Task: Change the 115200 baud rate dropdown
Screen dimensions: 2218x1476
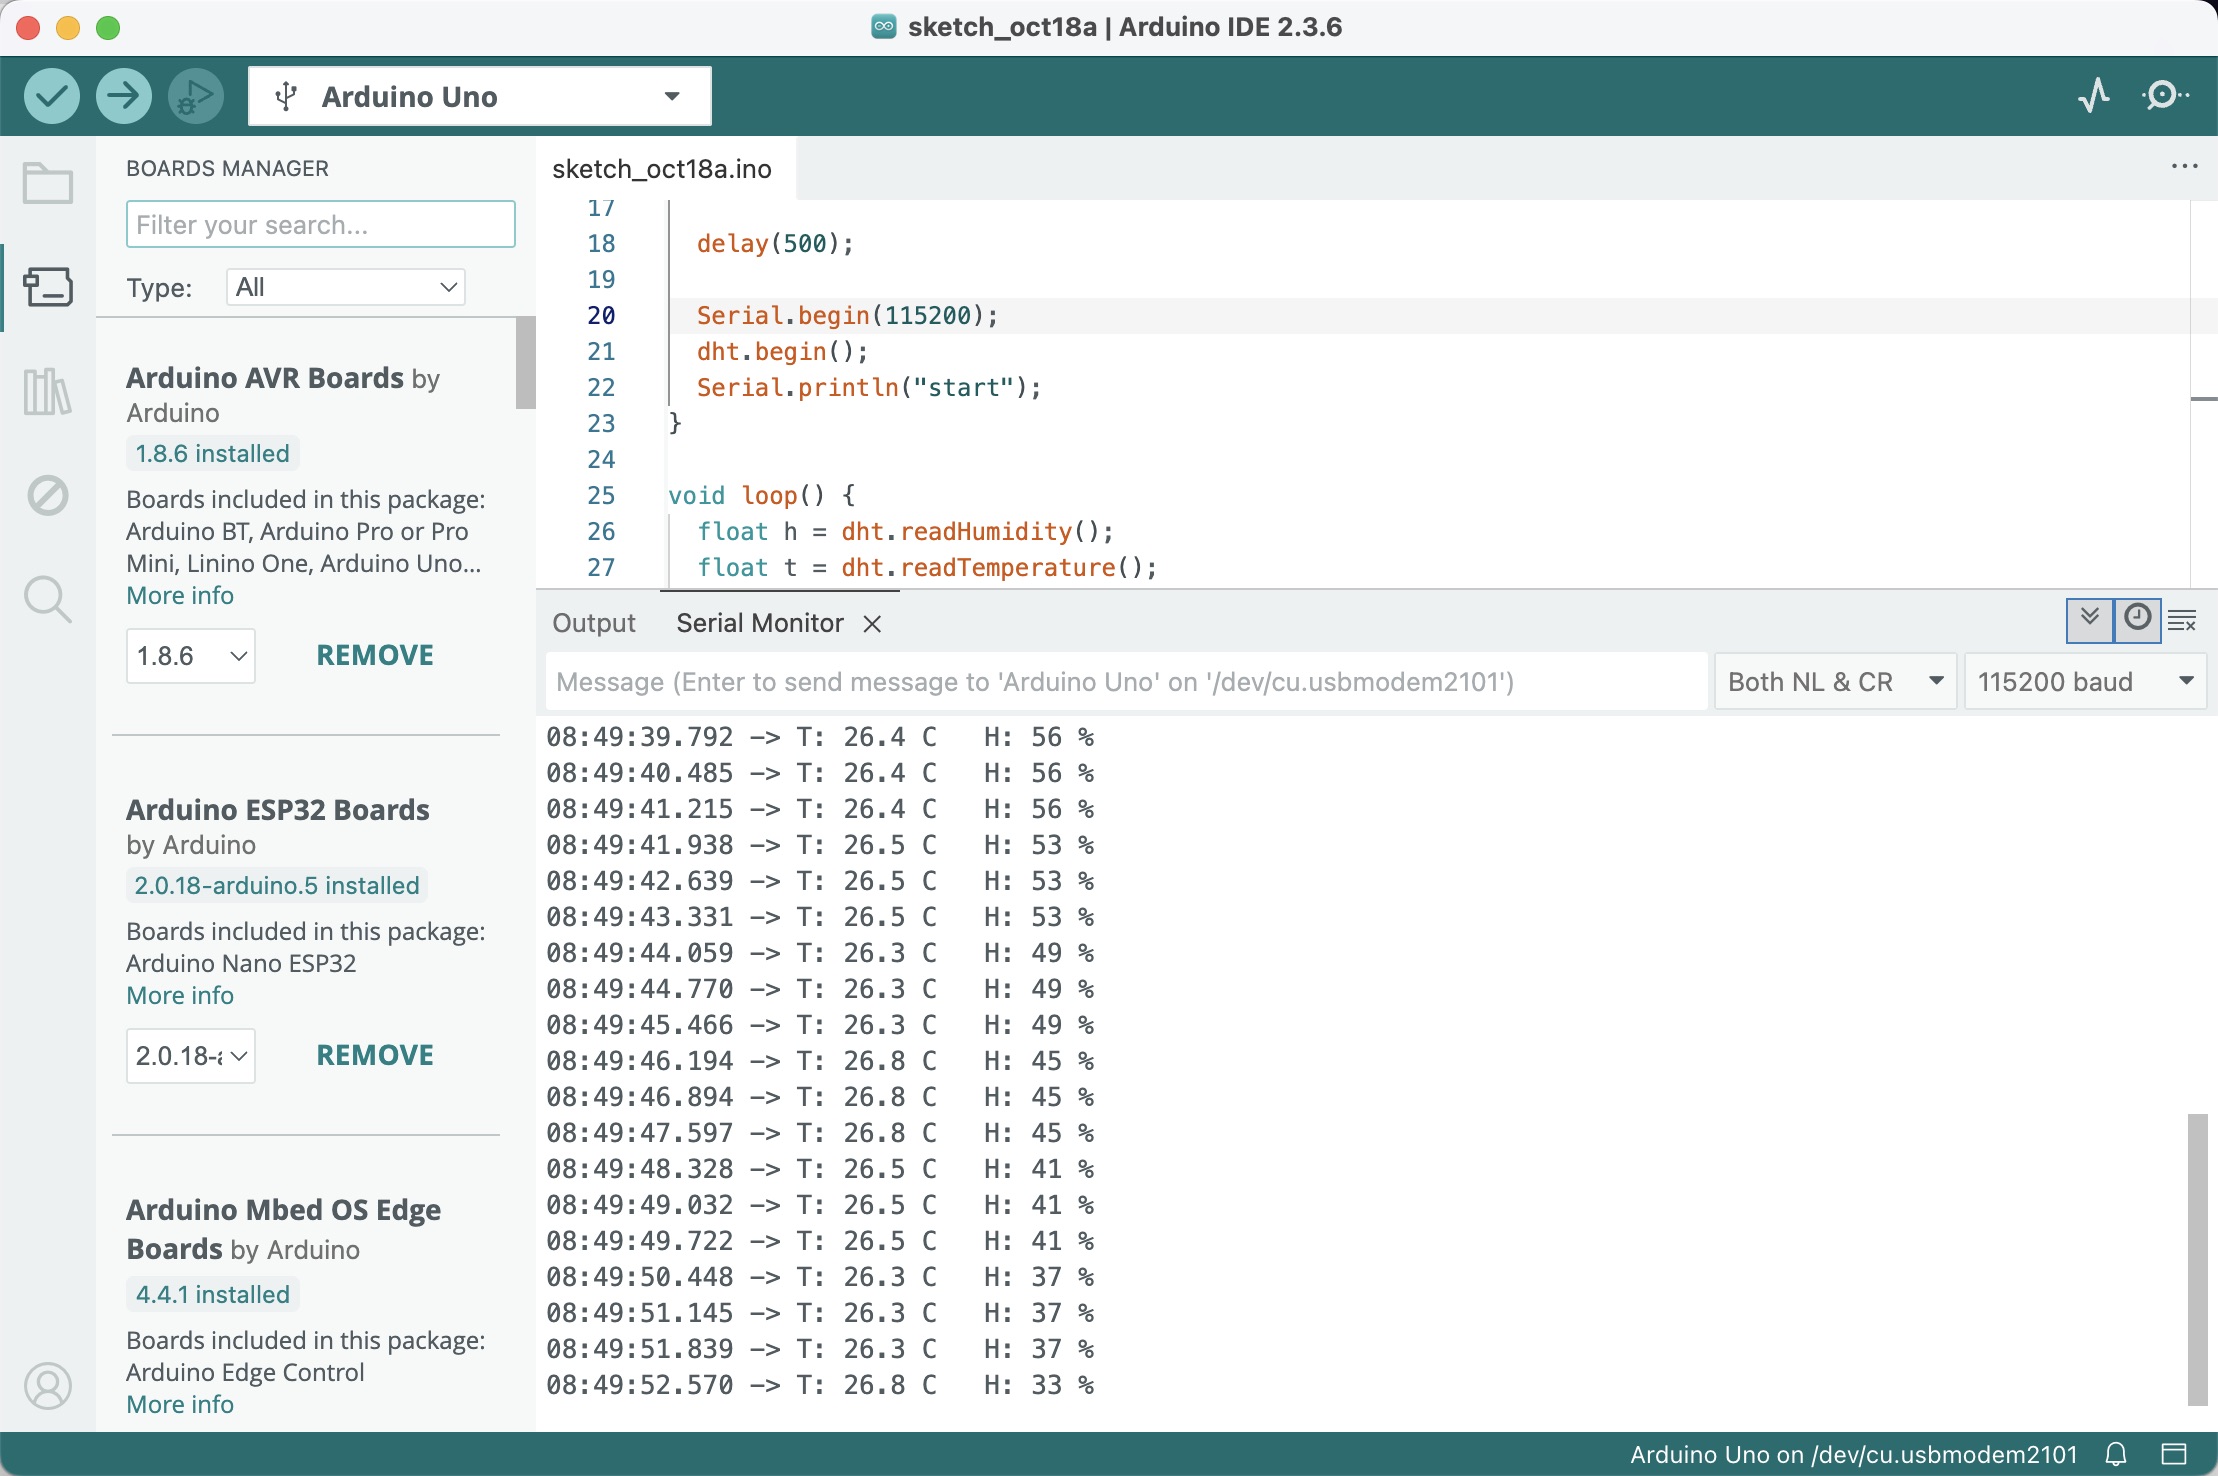Action: pos(2085,681)
